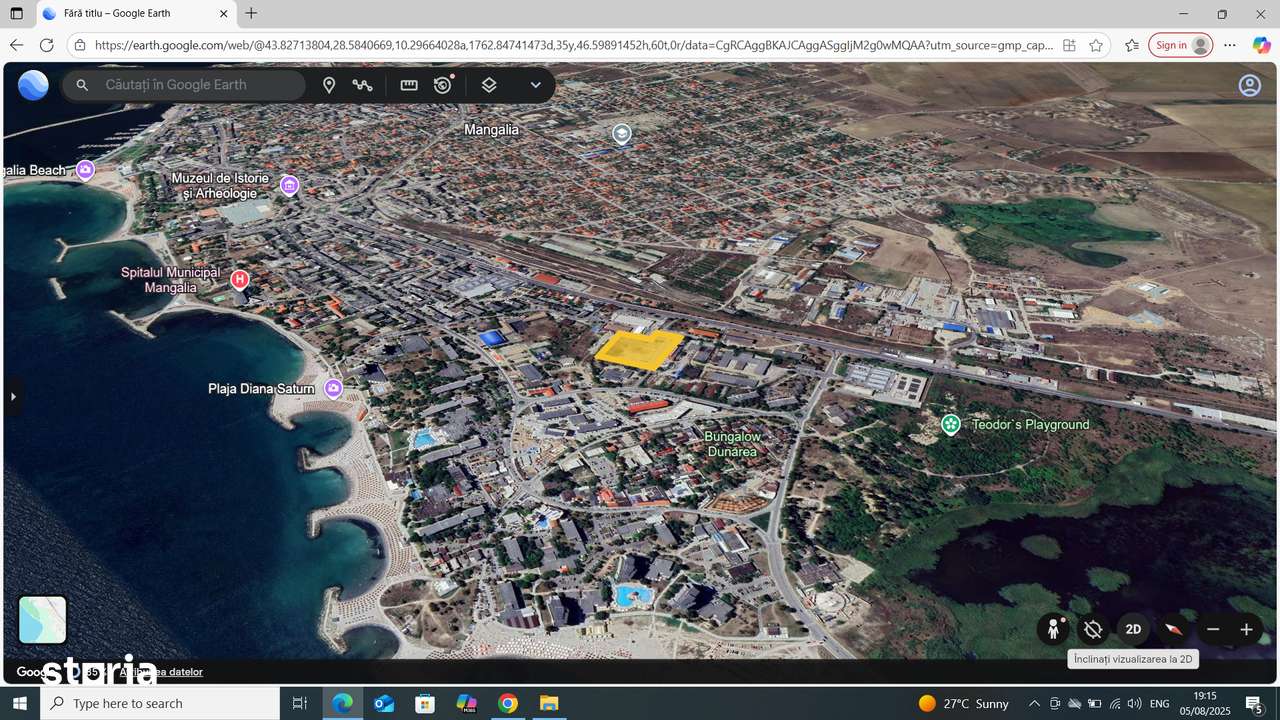Open Task View on the taskbar
This screenshot has height=720, width=1280.
pyautogui.click(x=299, y=703)
